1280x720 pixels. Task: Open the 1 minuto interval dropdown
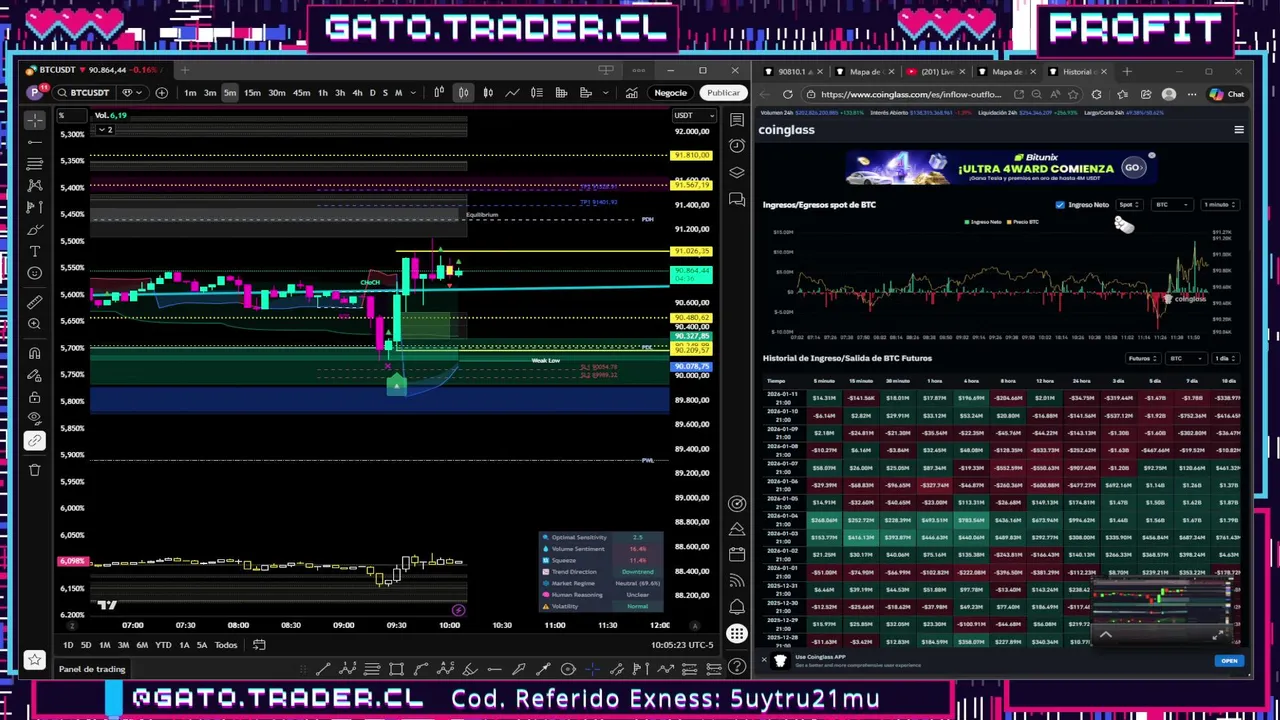(1219, 205)
